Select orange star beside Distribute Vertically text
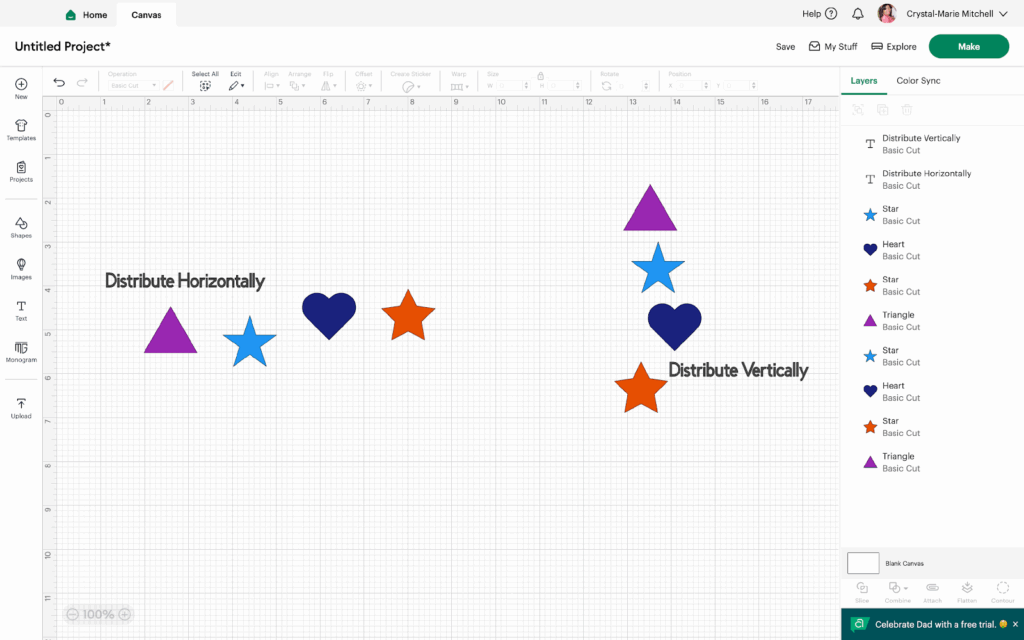Image resolution: width=1024 pixels, height=640 pixels. 641,389
